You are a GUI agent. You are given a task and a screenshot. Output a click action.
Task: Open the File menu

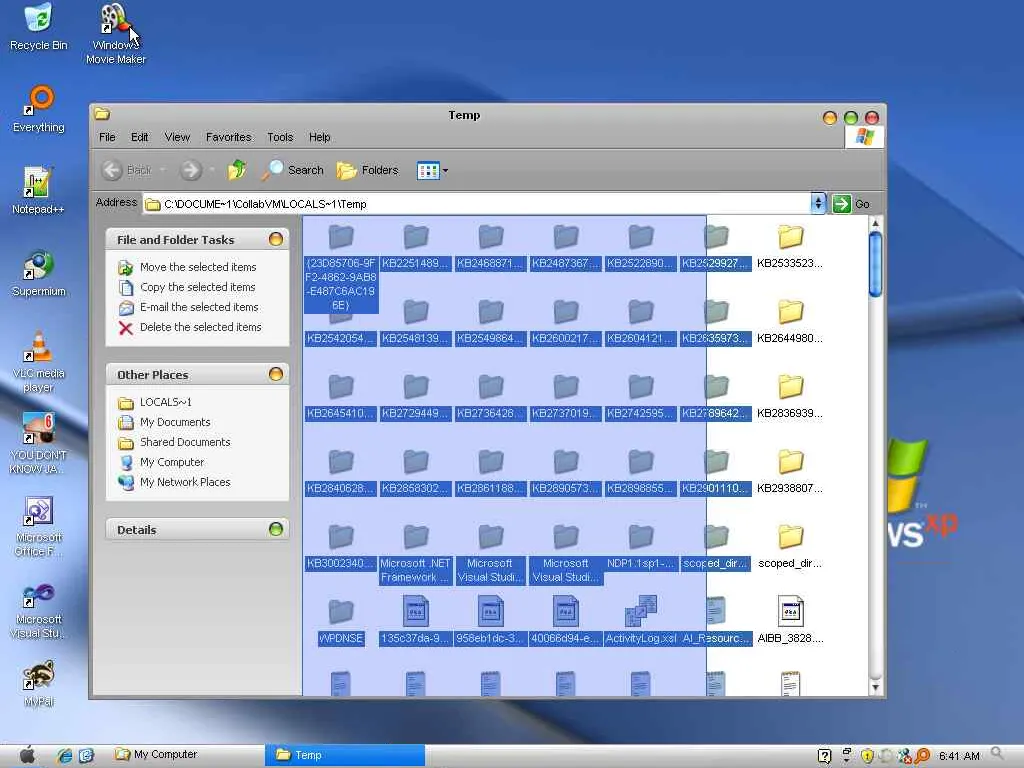coord(107,137)
